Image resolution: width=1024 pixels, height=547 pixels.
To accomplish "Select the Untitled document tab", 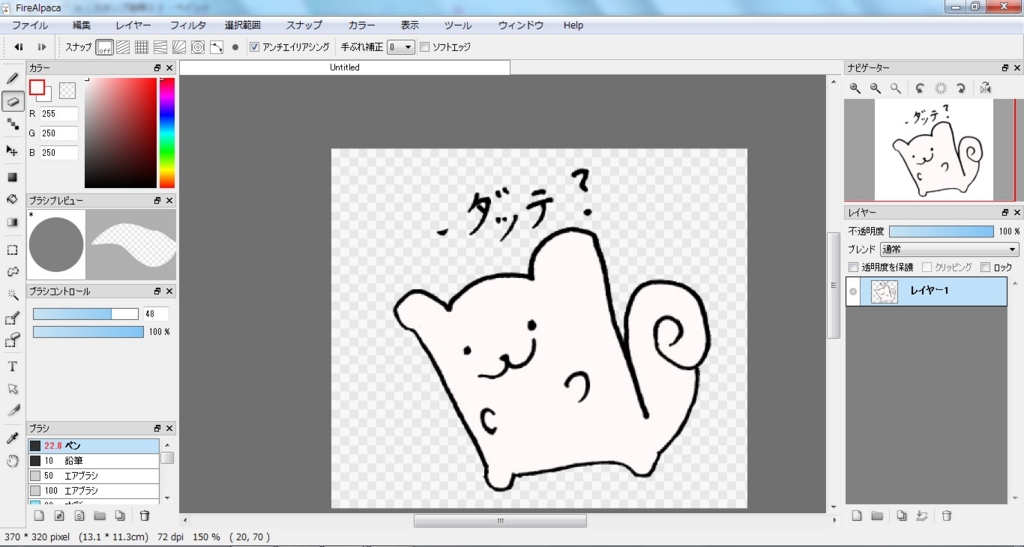I will pyautogui.click(x=345, y=67).
